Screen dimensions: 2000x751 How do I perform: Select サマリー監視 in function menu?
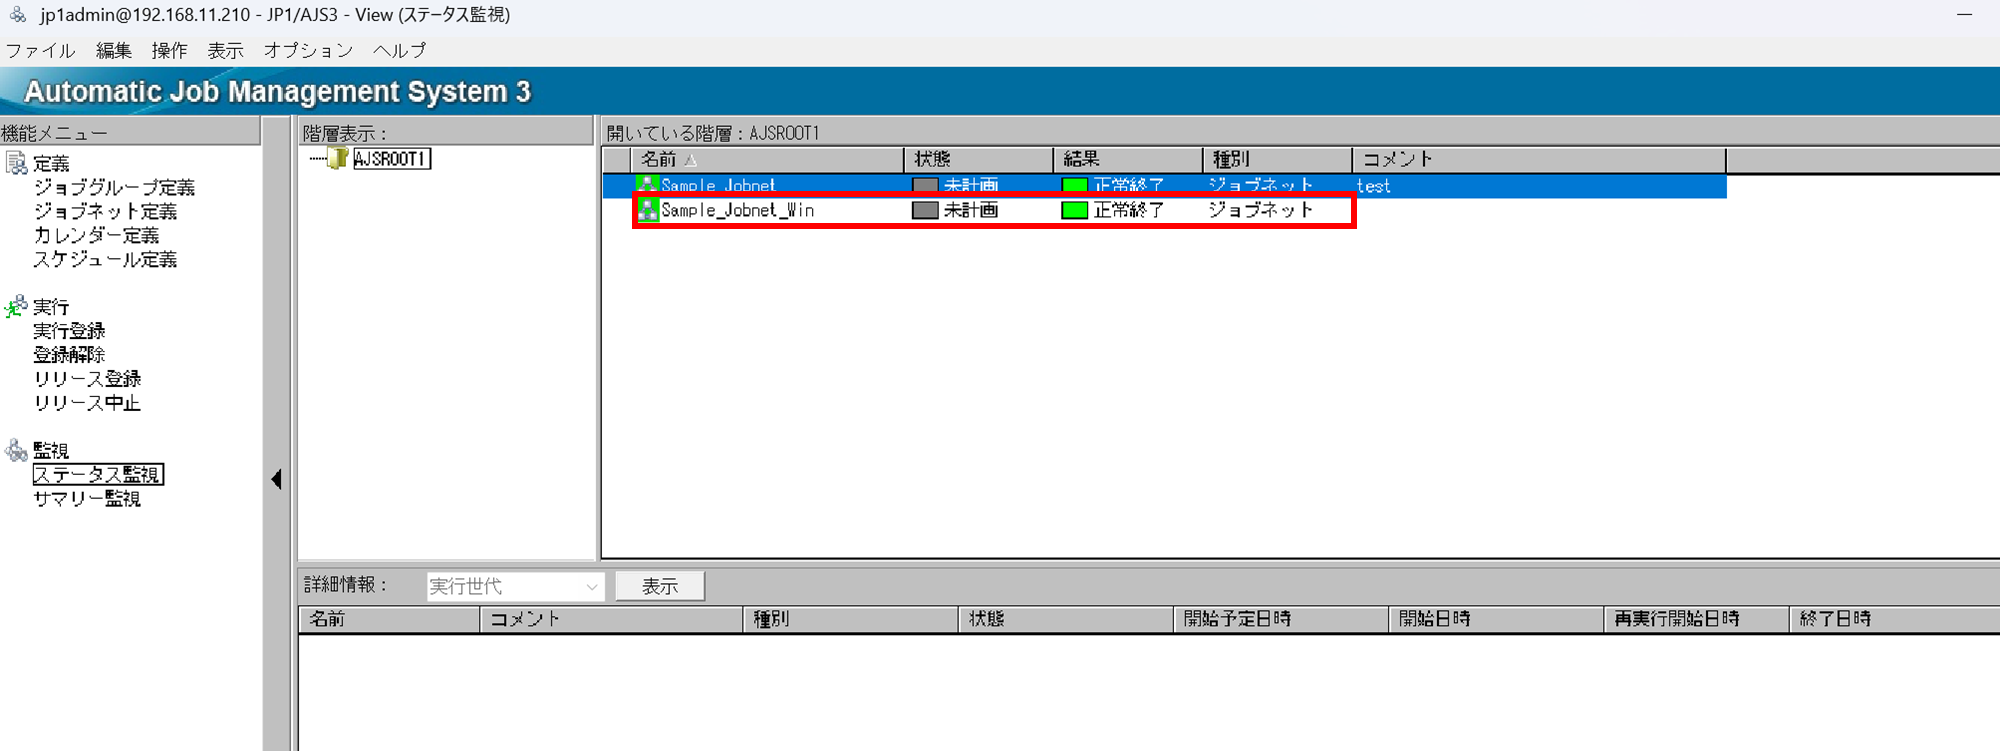point(87,499)
